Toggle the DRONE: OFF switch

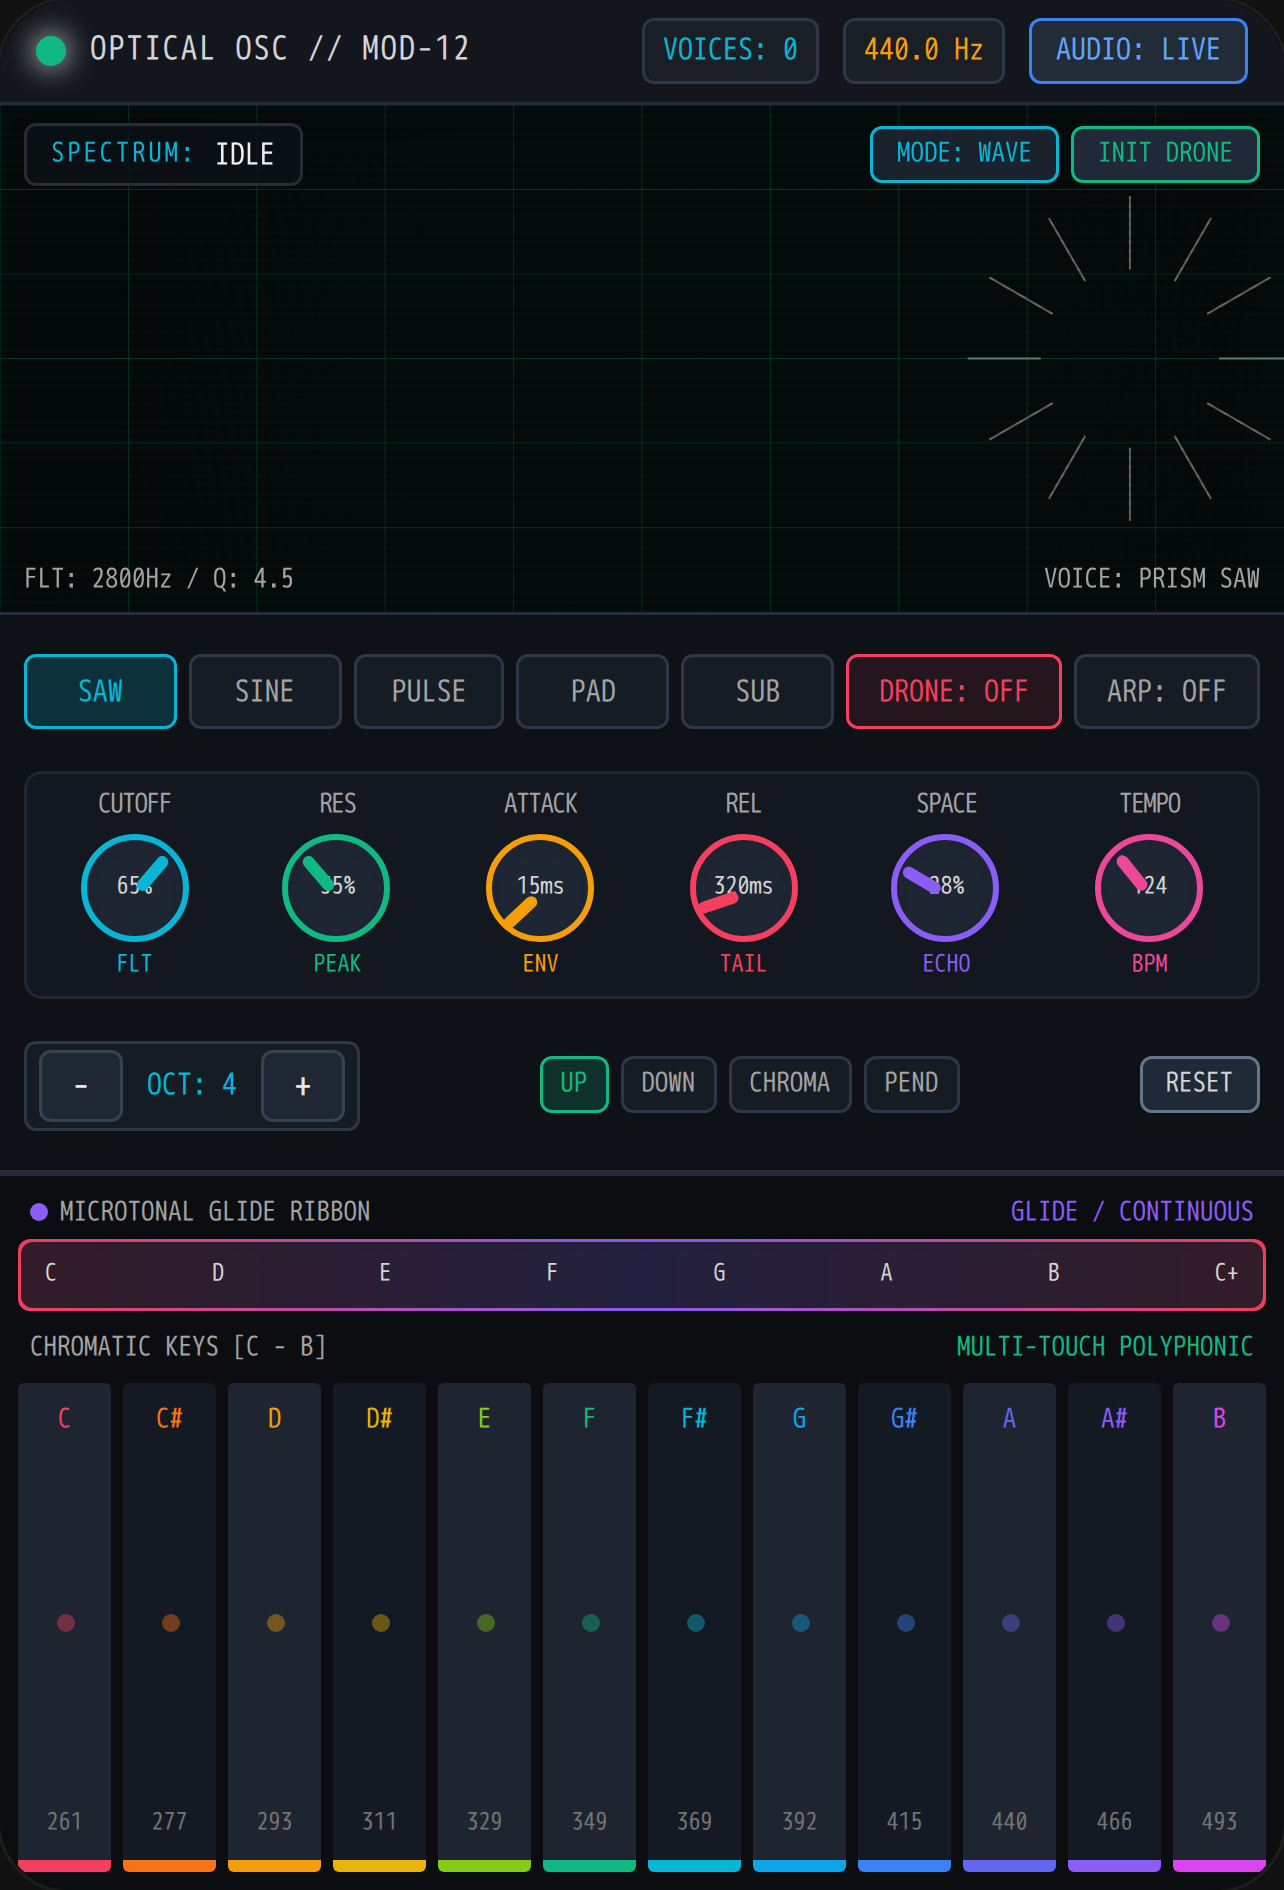(x=953, y=691)
